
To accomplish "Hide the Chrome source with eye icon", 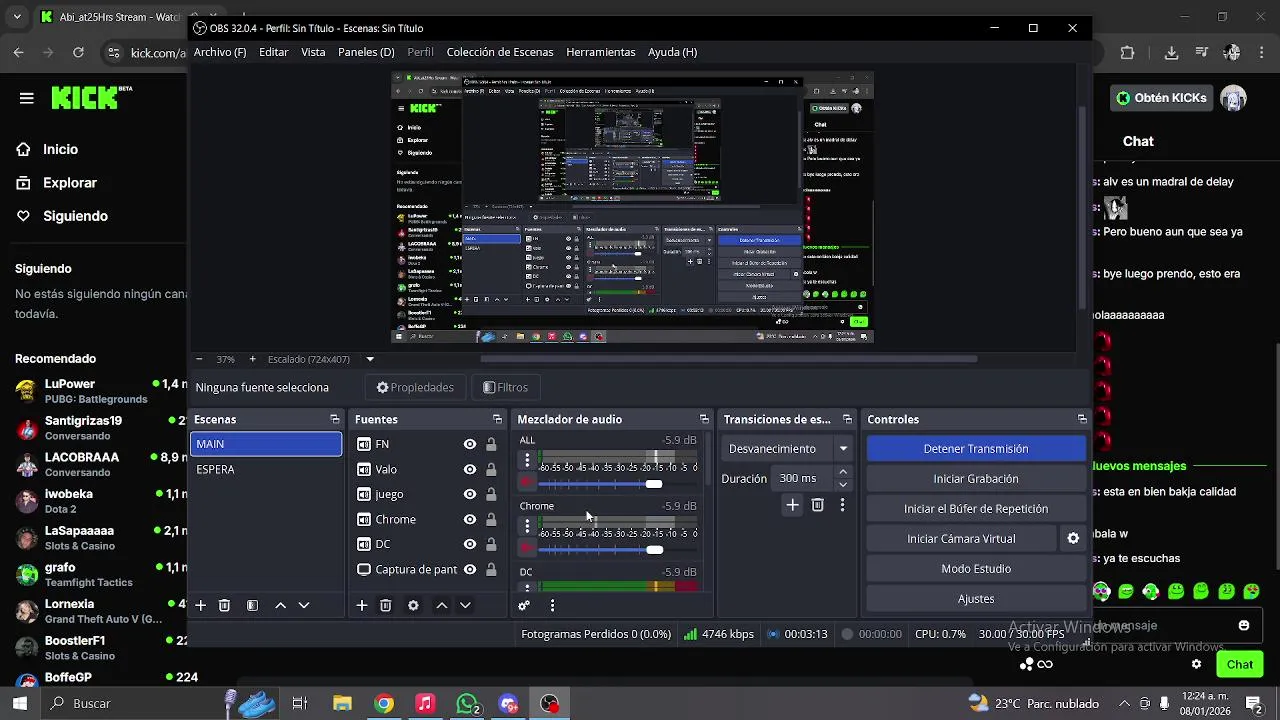I will click(x=470, y=519).
